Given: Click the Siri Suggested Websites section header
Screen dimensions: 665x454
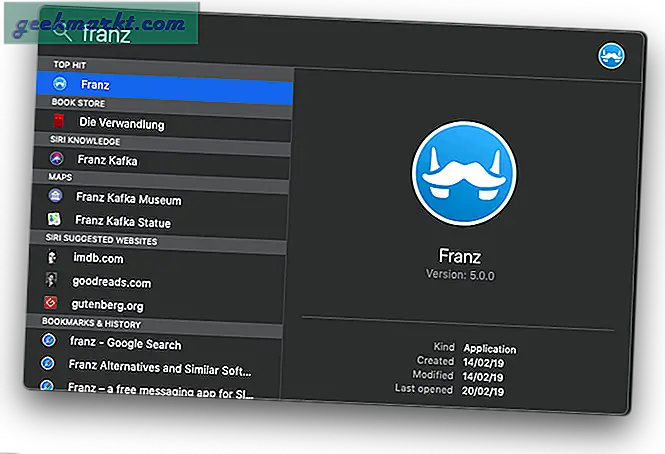Looking at the screenshot, I should (x=100, y=240).
